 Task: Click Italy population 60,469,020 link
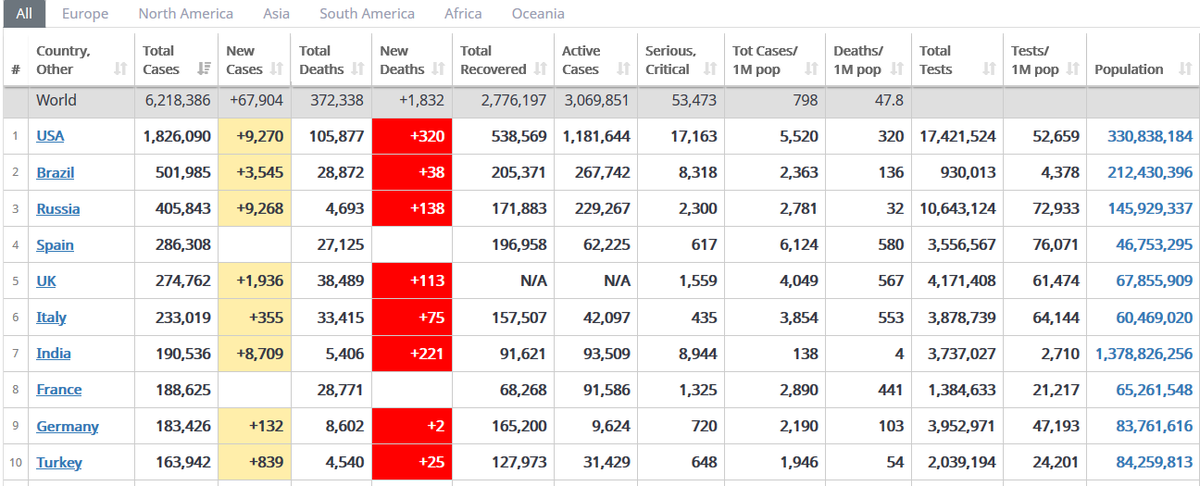(1154, 317)
